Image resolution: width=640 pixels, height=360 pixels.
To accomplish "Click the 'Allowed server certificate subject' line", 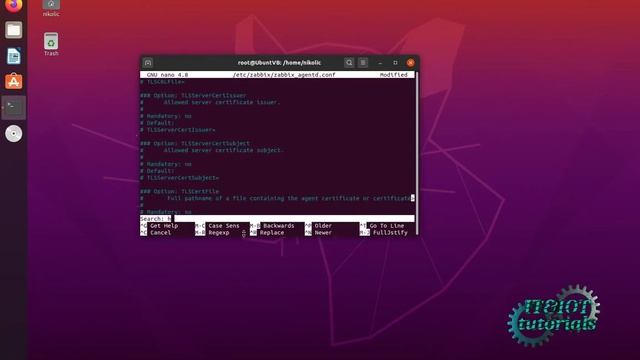I will [224, 150].
